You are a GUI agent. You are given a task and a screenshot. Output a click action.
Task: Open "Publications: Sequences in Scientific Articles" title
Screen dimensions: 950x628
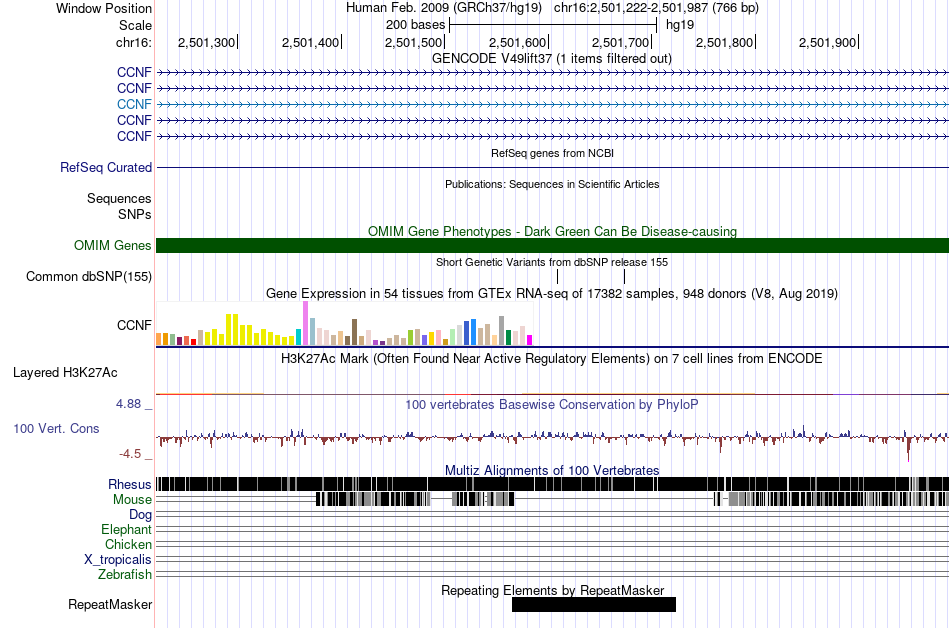(x=552, y=184)
